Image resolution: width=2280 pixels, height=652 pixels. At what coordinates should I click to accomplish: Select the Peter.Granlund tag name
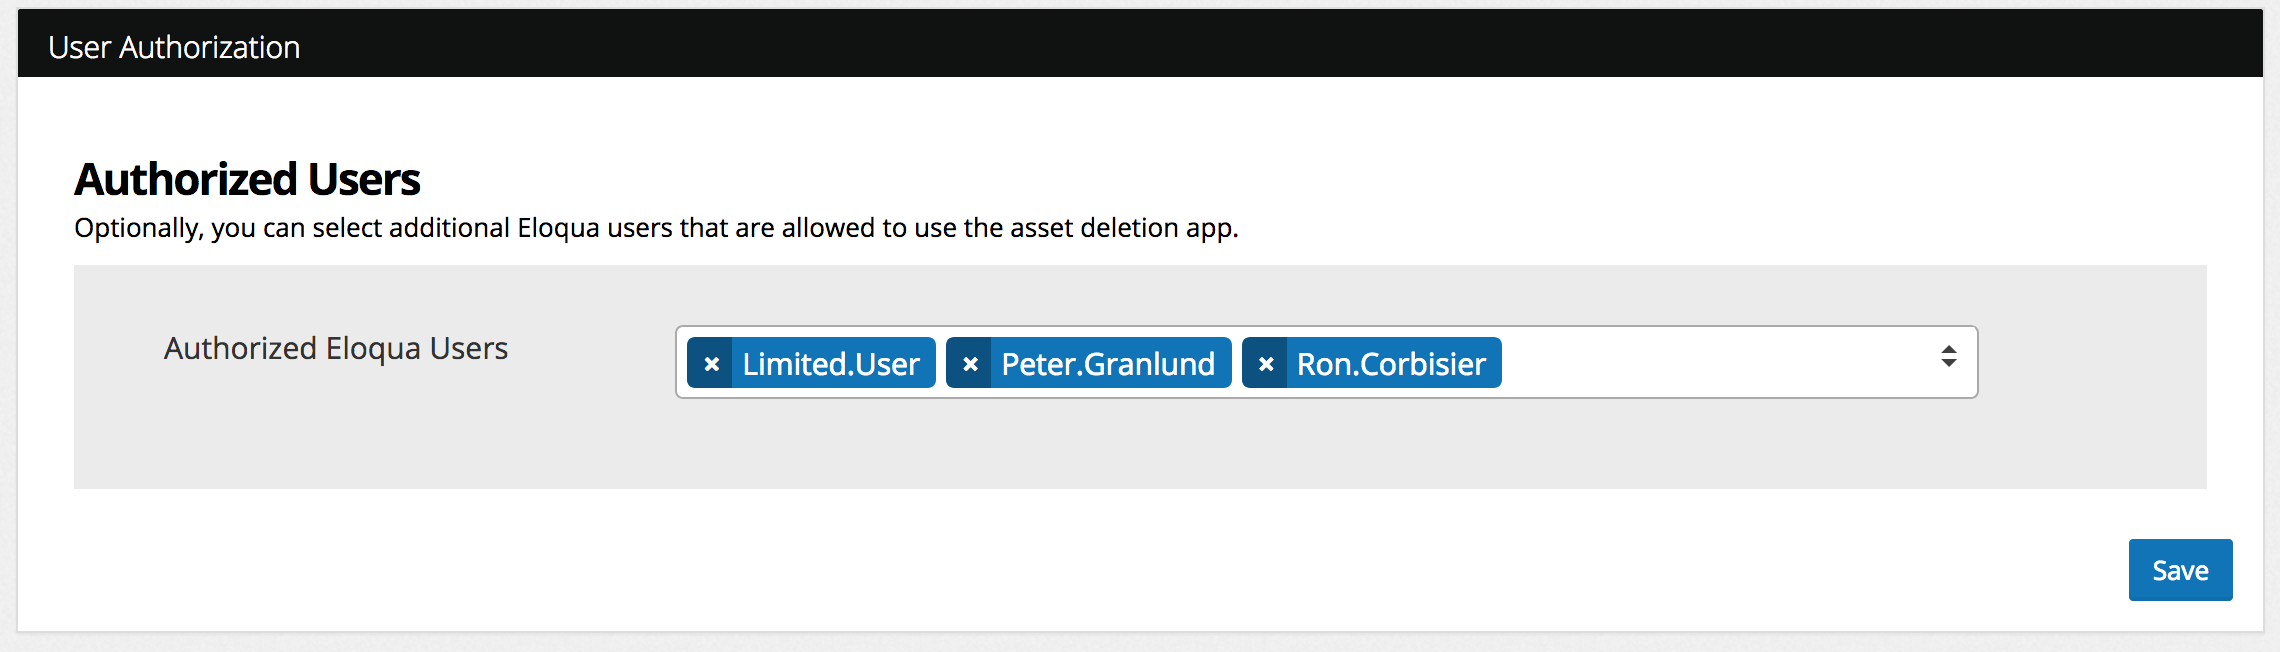point(1107,364)
